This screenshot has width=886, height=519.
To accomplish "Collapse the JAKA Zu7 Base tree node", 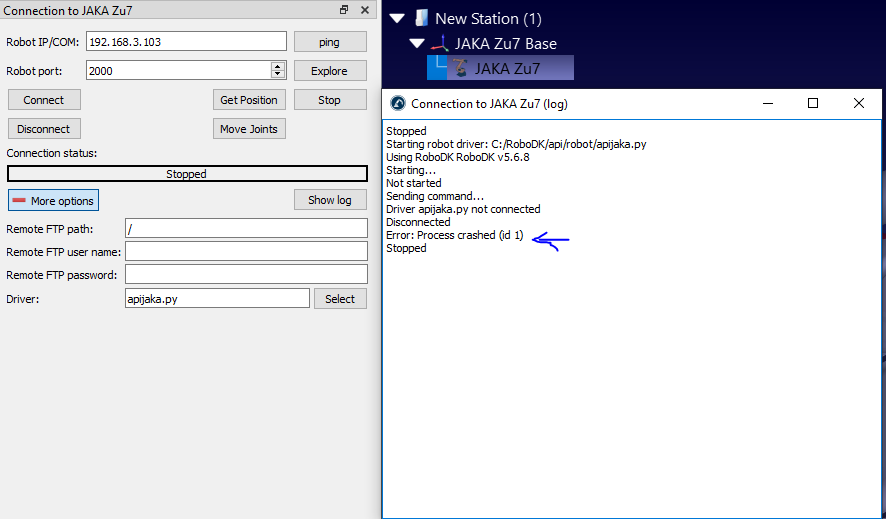I will (417, 44).
